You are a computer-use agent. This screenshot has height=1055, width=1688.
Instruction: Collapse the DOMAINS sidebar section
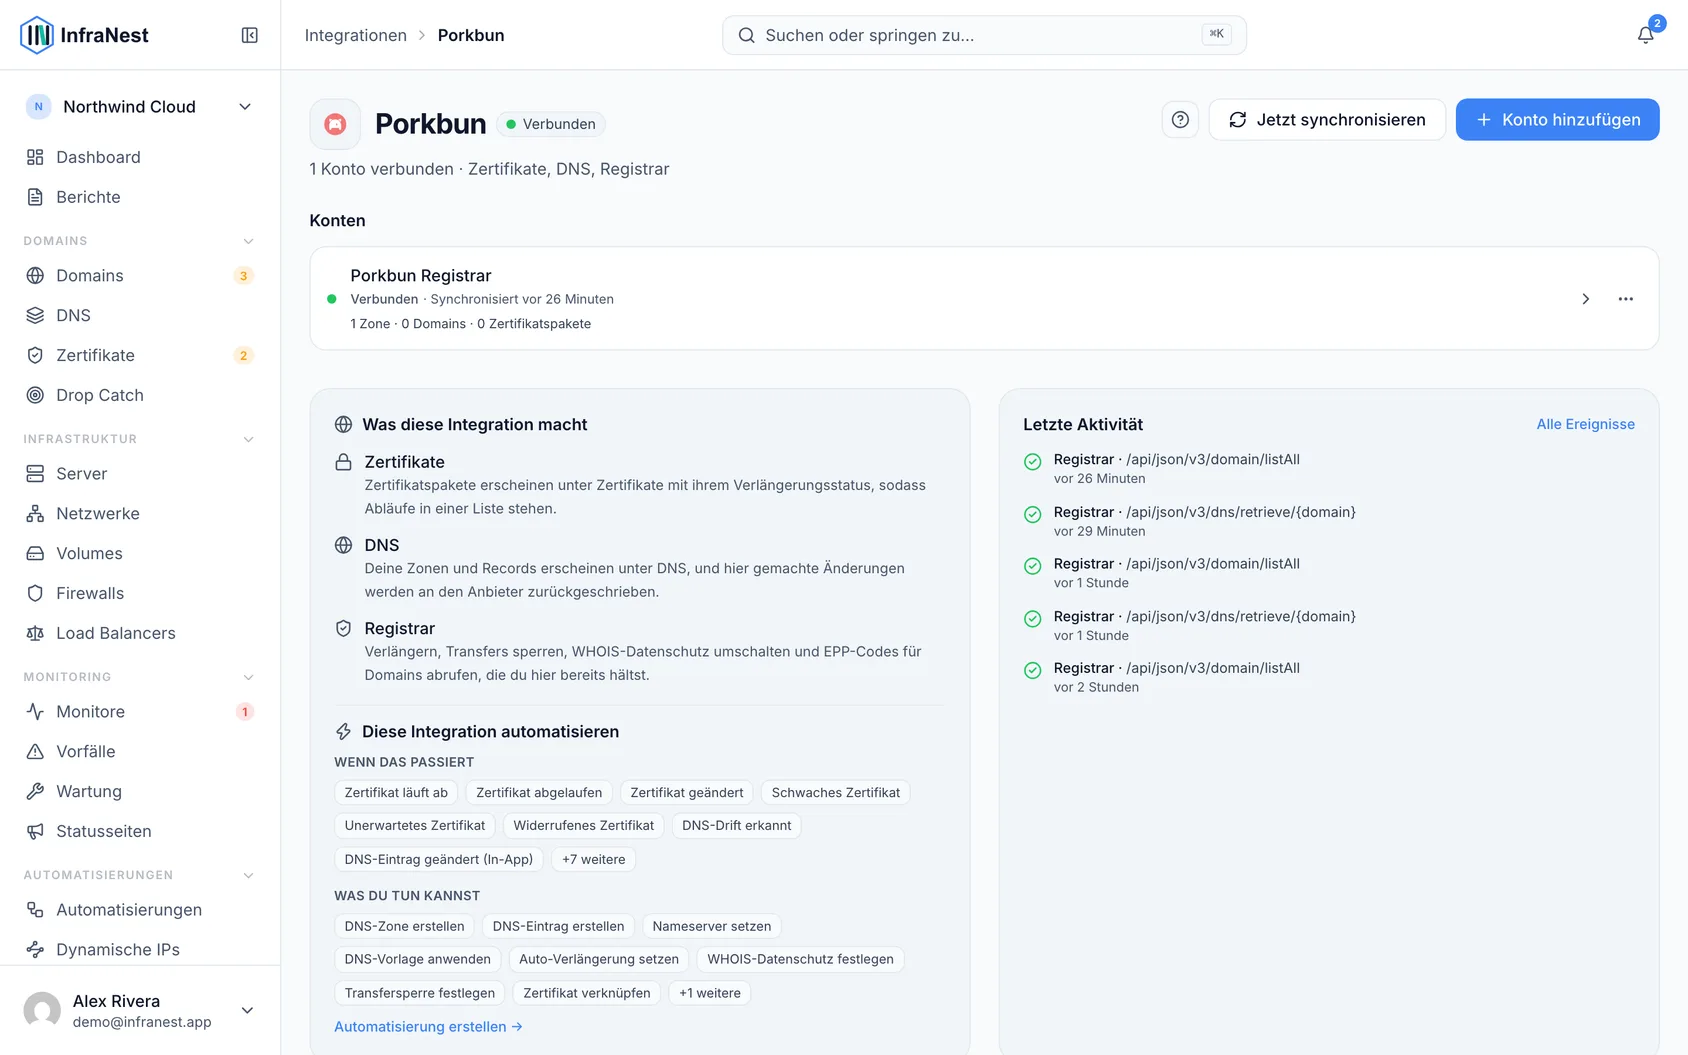pos(248,241)
